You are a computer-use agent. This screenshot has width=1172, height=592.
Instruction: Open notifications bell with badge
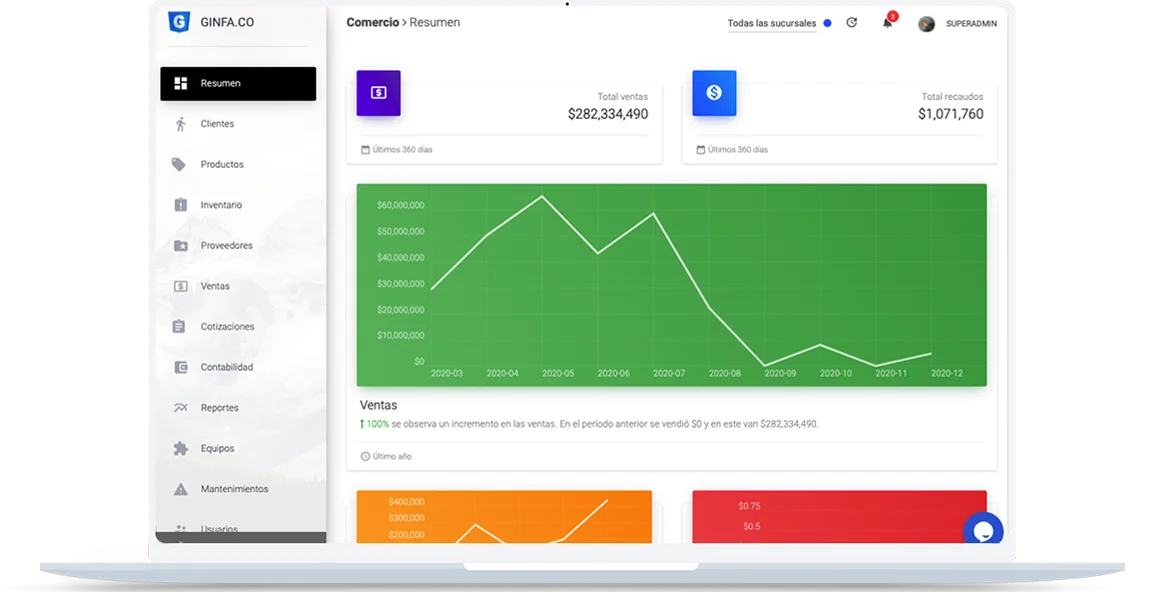[888, 22]
